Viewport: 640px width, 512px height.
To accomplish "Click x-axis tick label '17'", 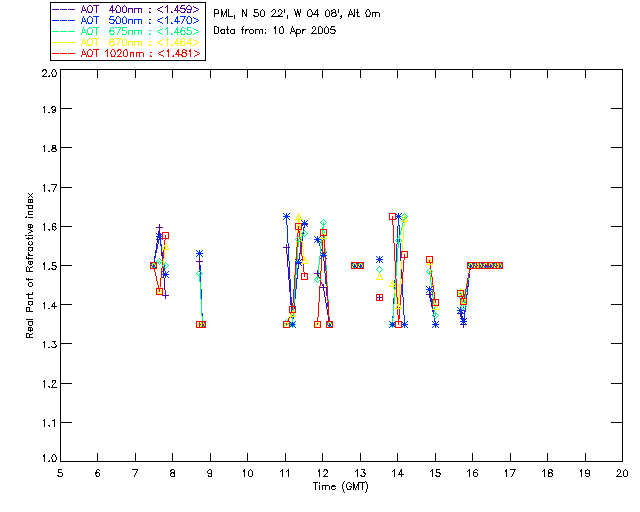I will 510,473.
